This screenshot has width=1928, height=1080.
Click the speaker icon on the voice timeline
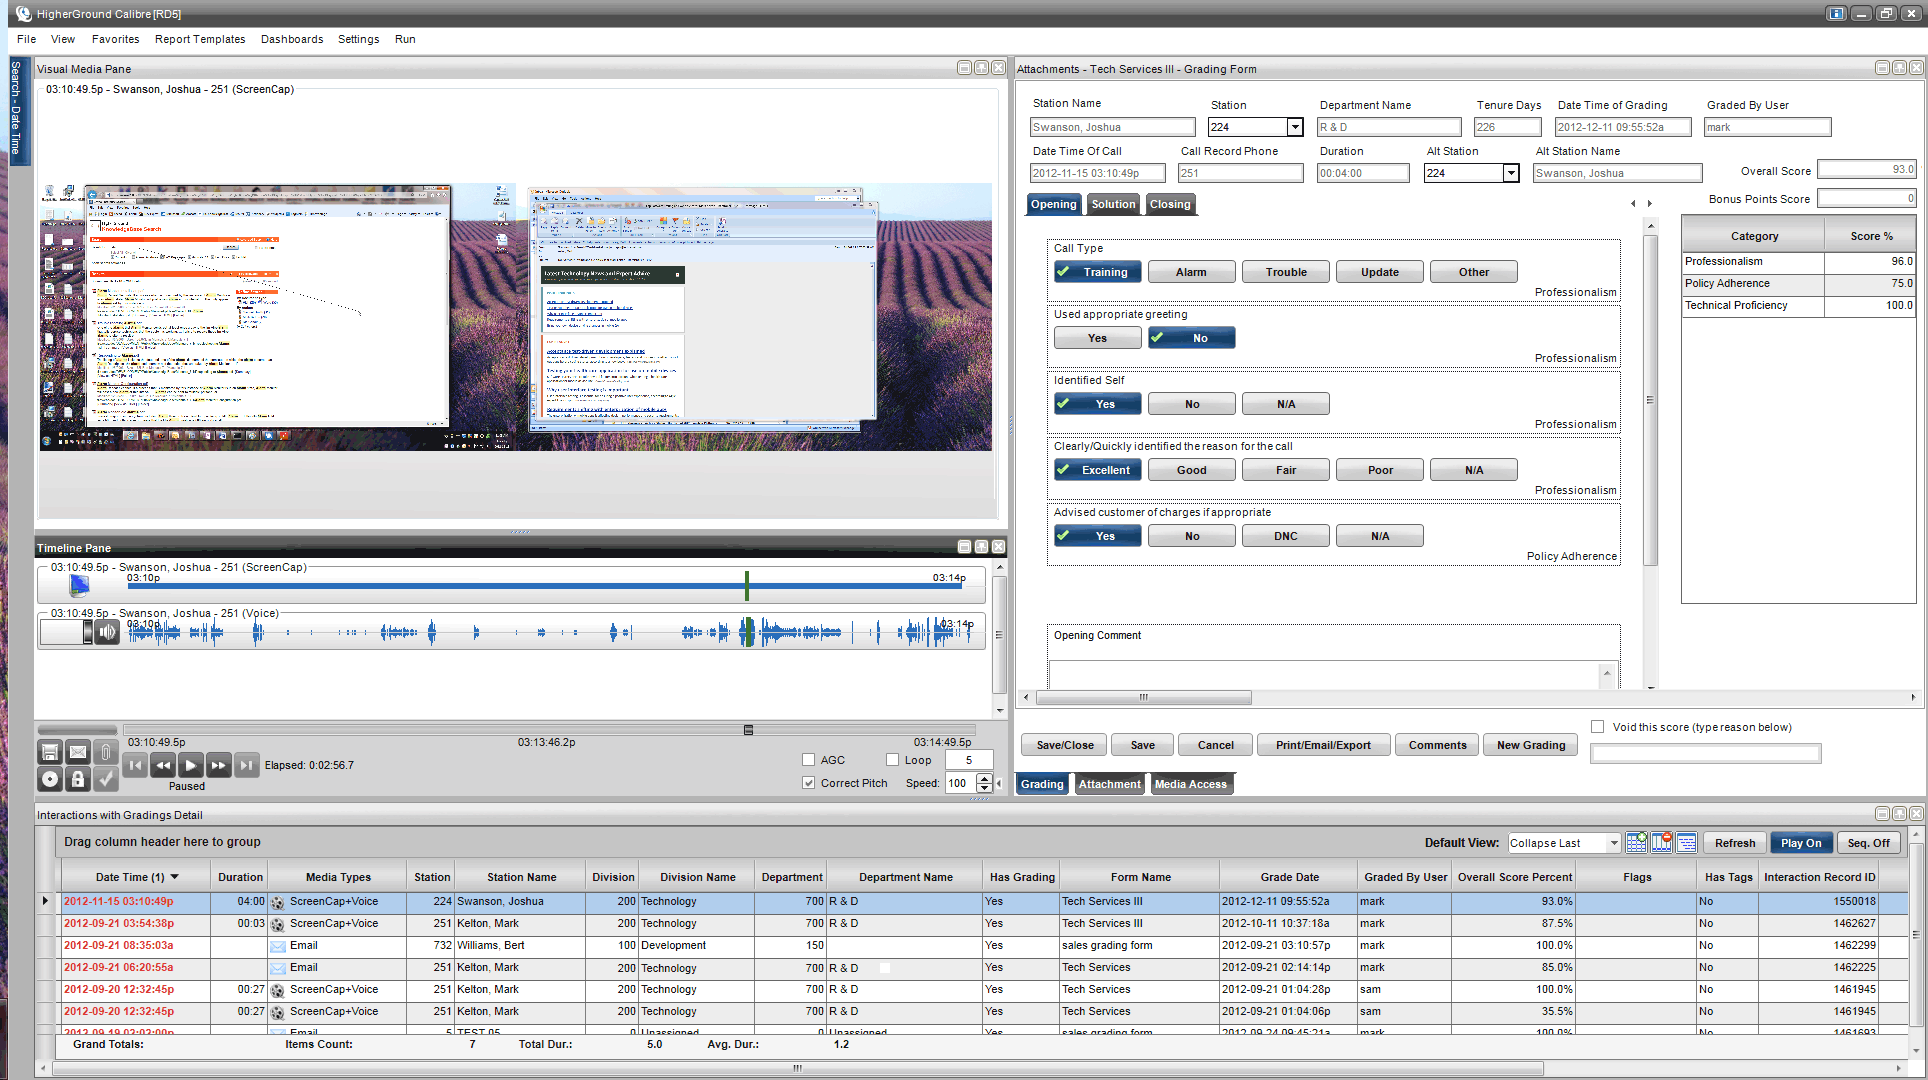click(x=108, y=632)
